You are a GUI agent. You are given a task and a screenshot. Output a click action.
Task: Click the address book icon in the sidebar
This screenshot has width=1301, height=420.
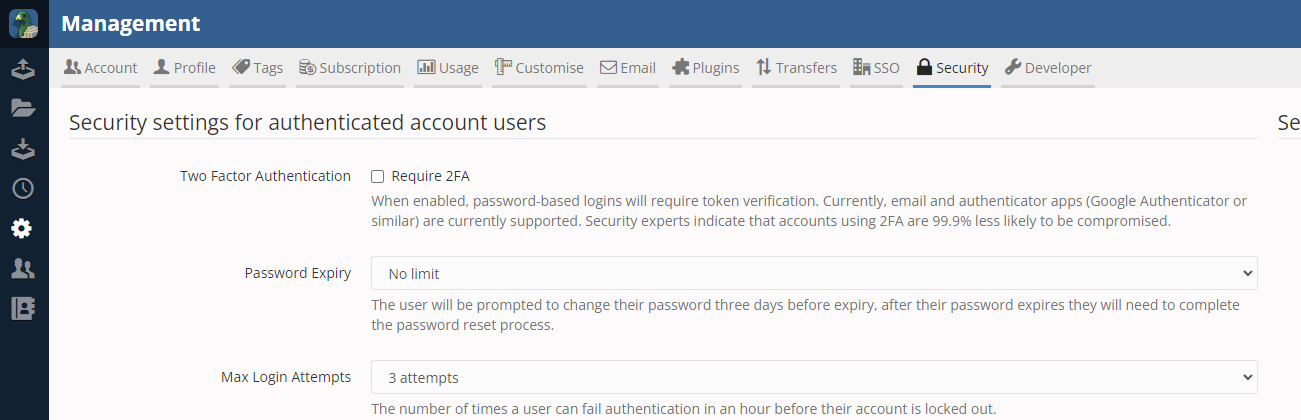tap(23, 308)
